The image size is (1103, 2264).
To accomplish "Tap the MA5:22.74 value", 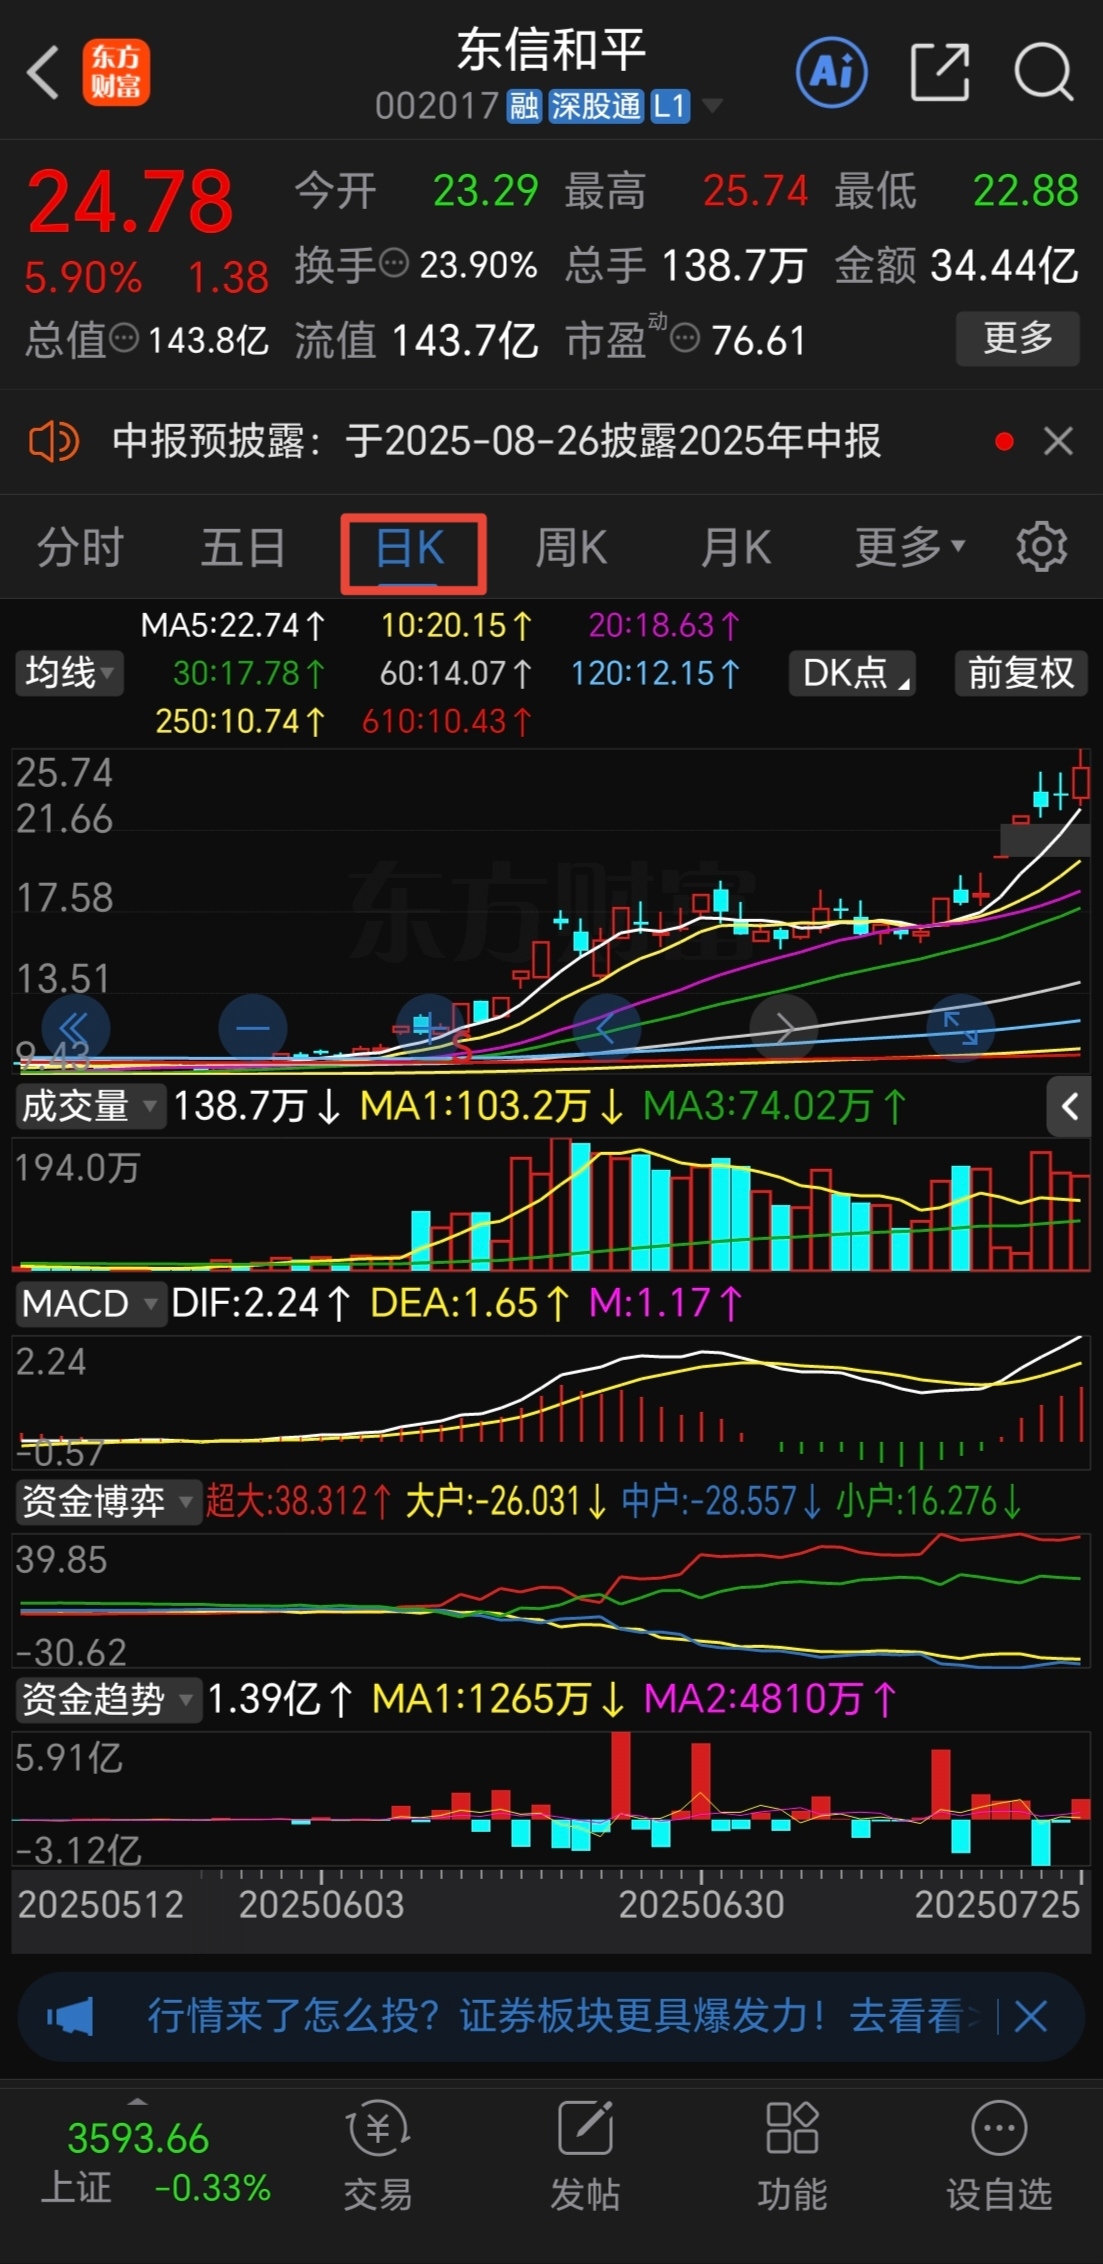I will point(232,625).
